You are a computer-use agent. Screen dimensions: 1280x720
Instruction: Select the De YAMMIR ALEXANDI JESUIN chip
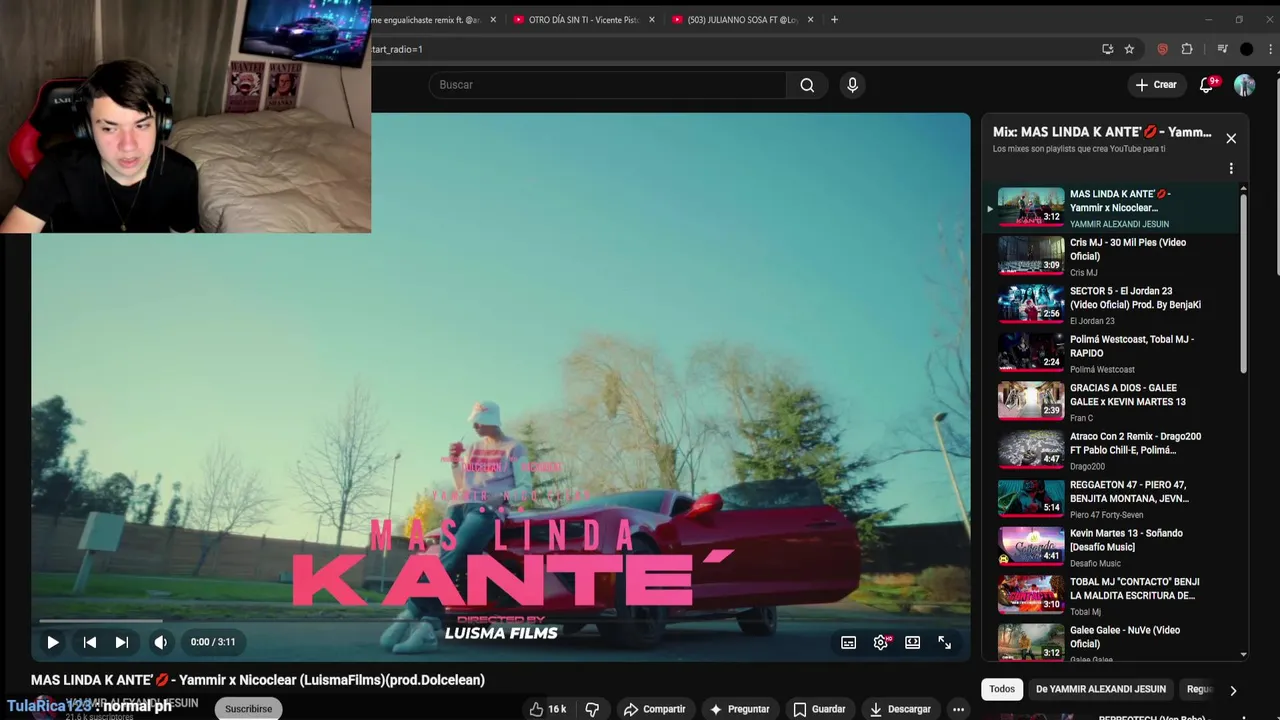coord(1101,689)
